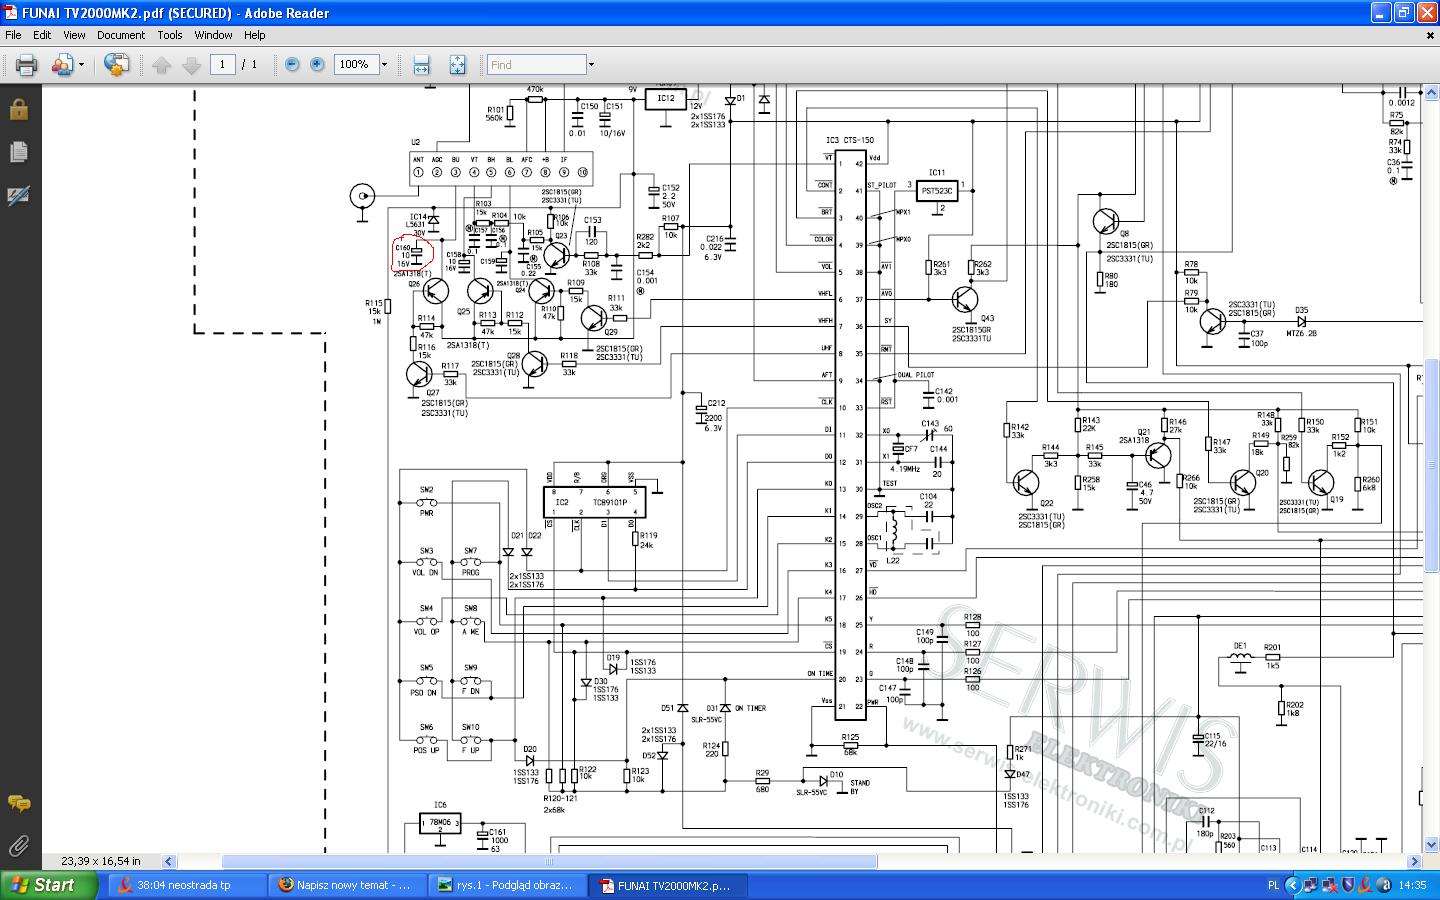Viewport: 1440px width, 900px height.
Task: Switch to '38:04 neostrada tp' taskbar window
Action: pyautogui.click(x=185, y=885)
